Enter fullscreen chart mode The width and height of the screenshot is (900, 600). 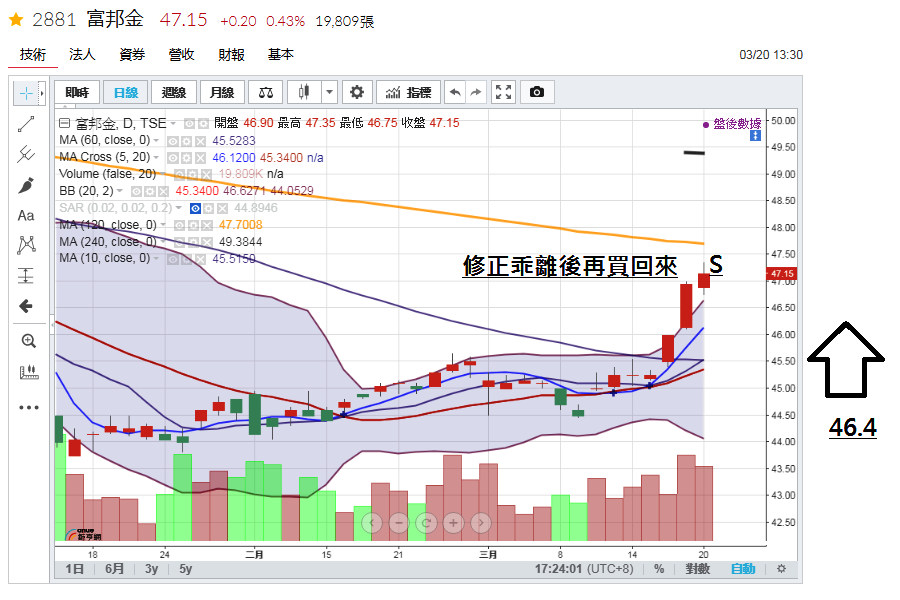point(503,92)
